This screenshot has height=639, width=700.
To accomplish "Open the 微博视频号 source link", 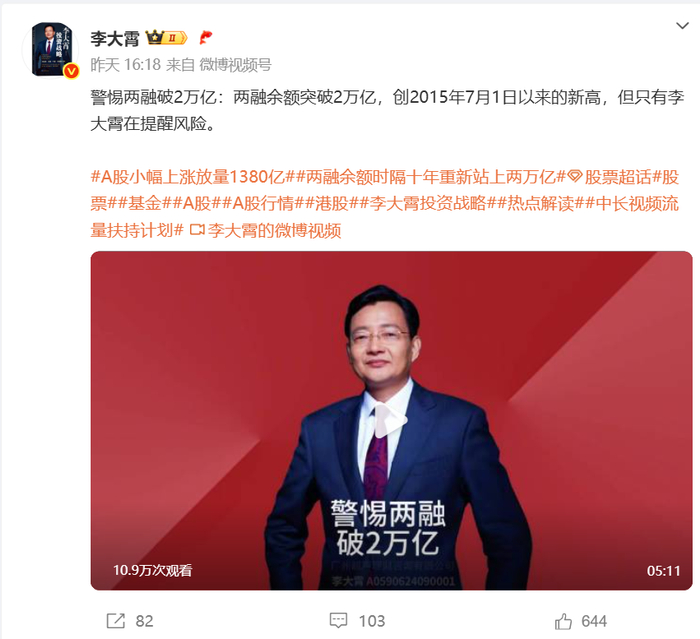I will [235, 65].
